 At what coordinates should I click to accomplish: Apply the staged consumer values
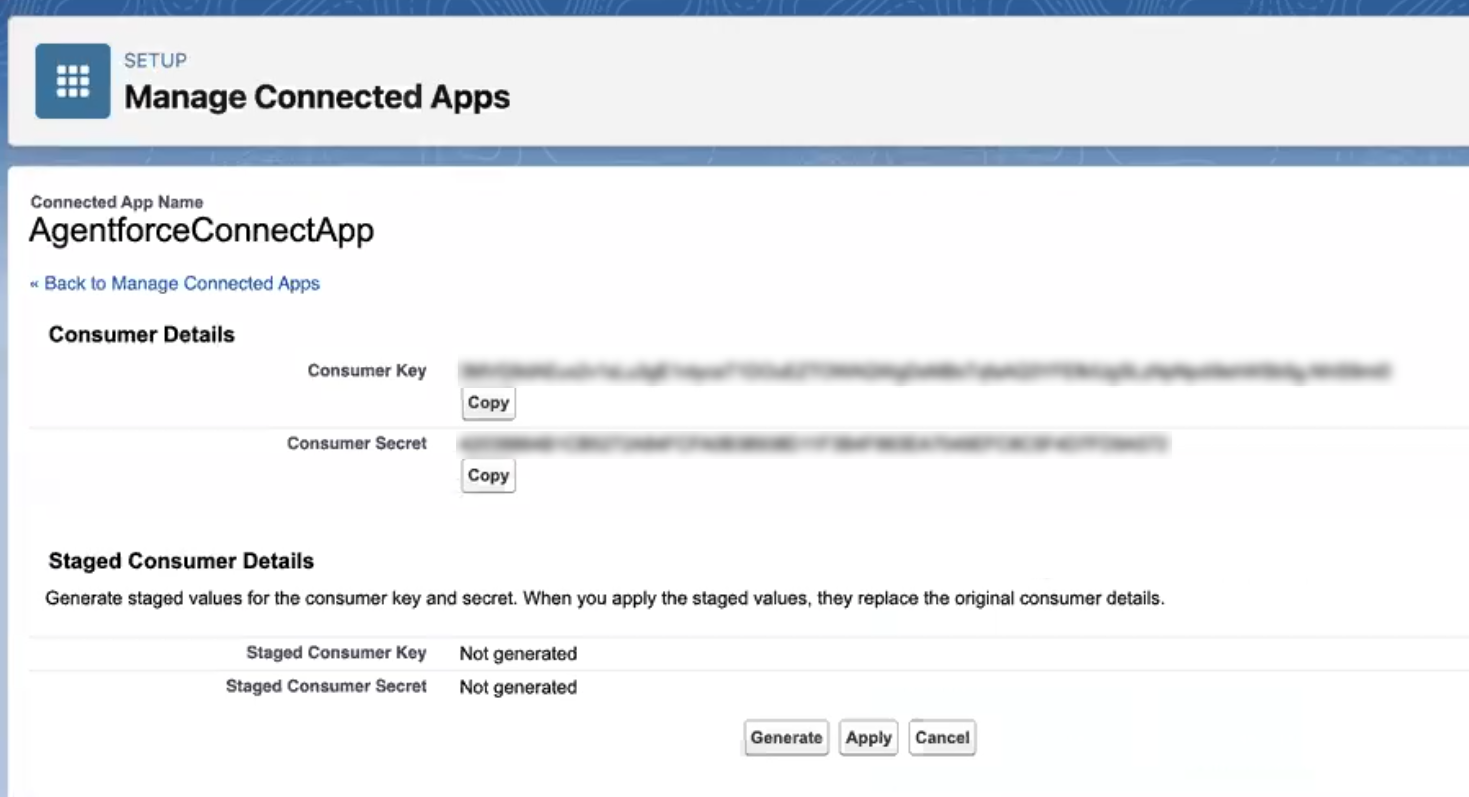coord(868,738)
